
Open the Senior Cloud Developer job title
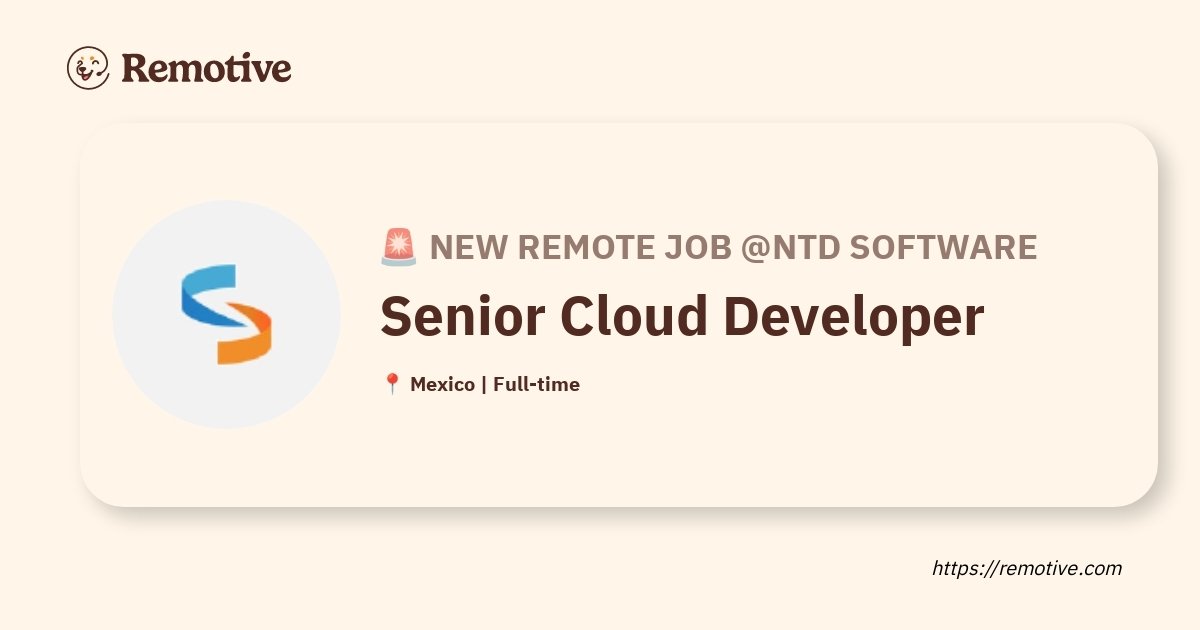point(682,316)
